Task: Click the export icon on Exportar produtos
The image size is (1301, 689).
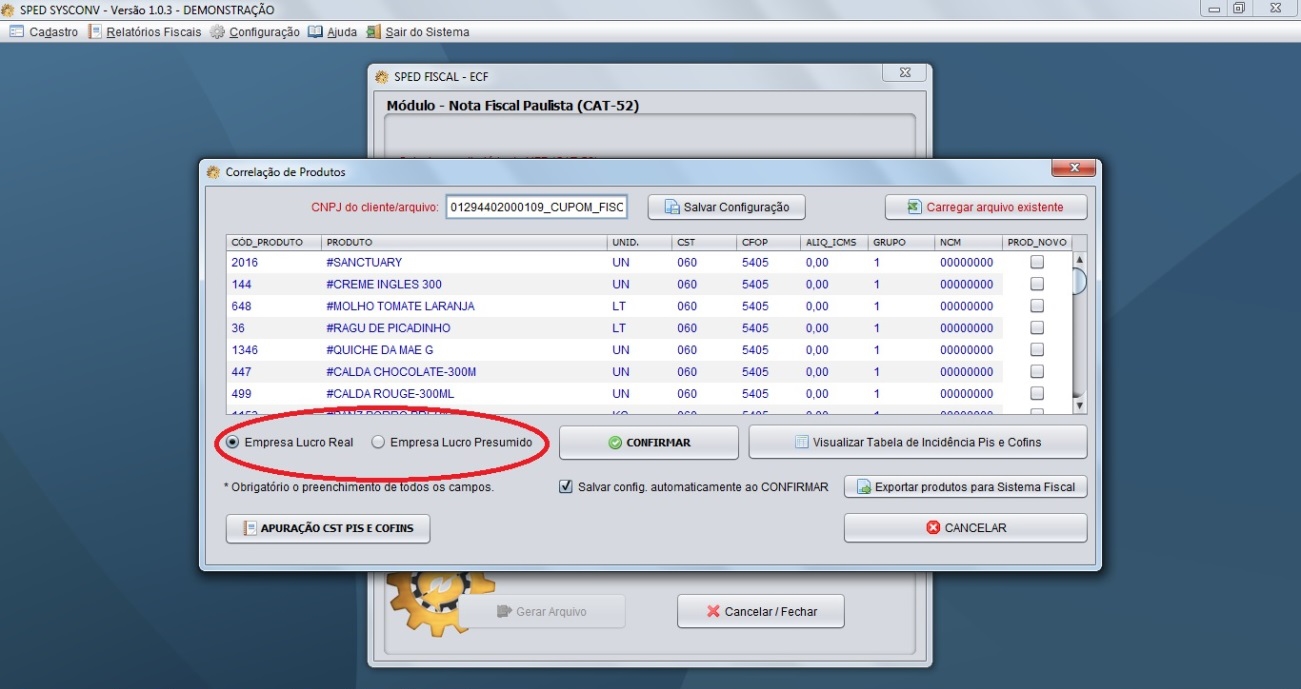Action: click(x=862, y=487)
